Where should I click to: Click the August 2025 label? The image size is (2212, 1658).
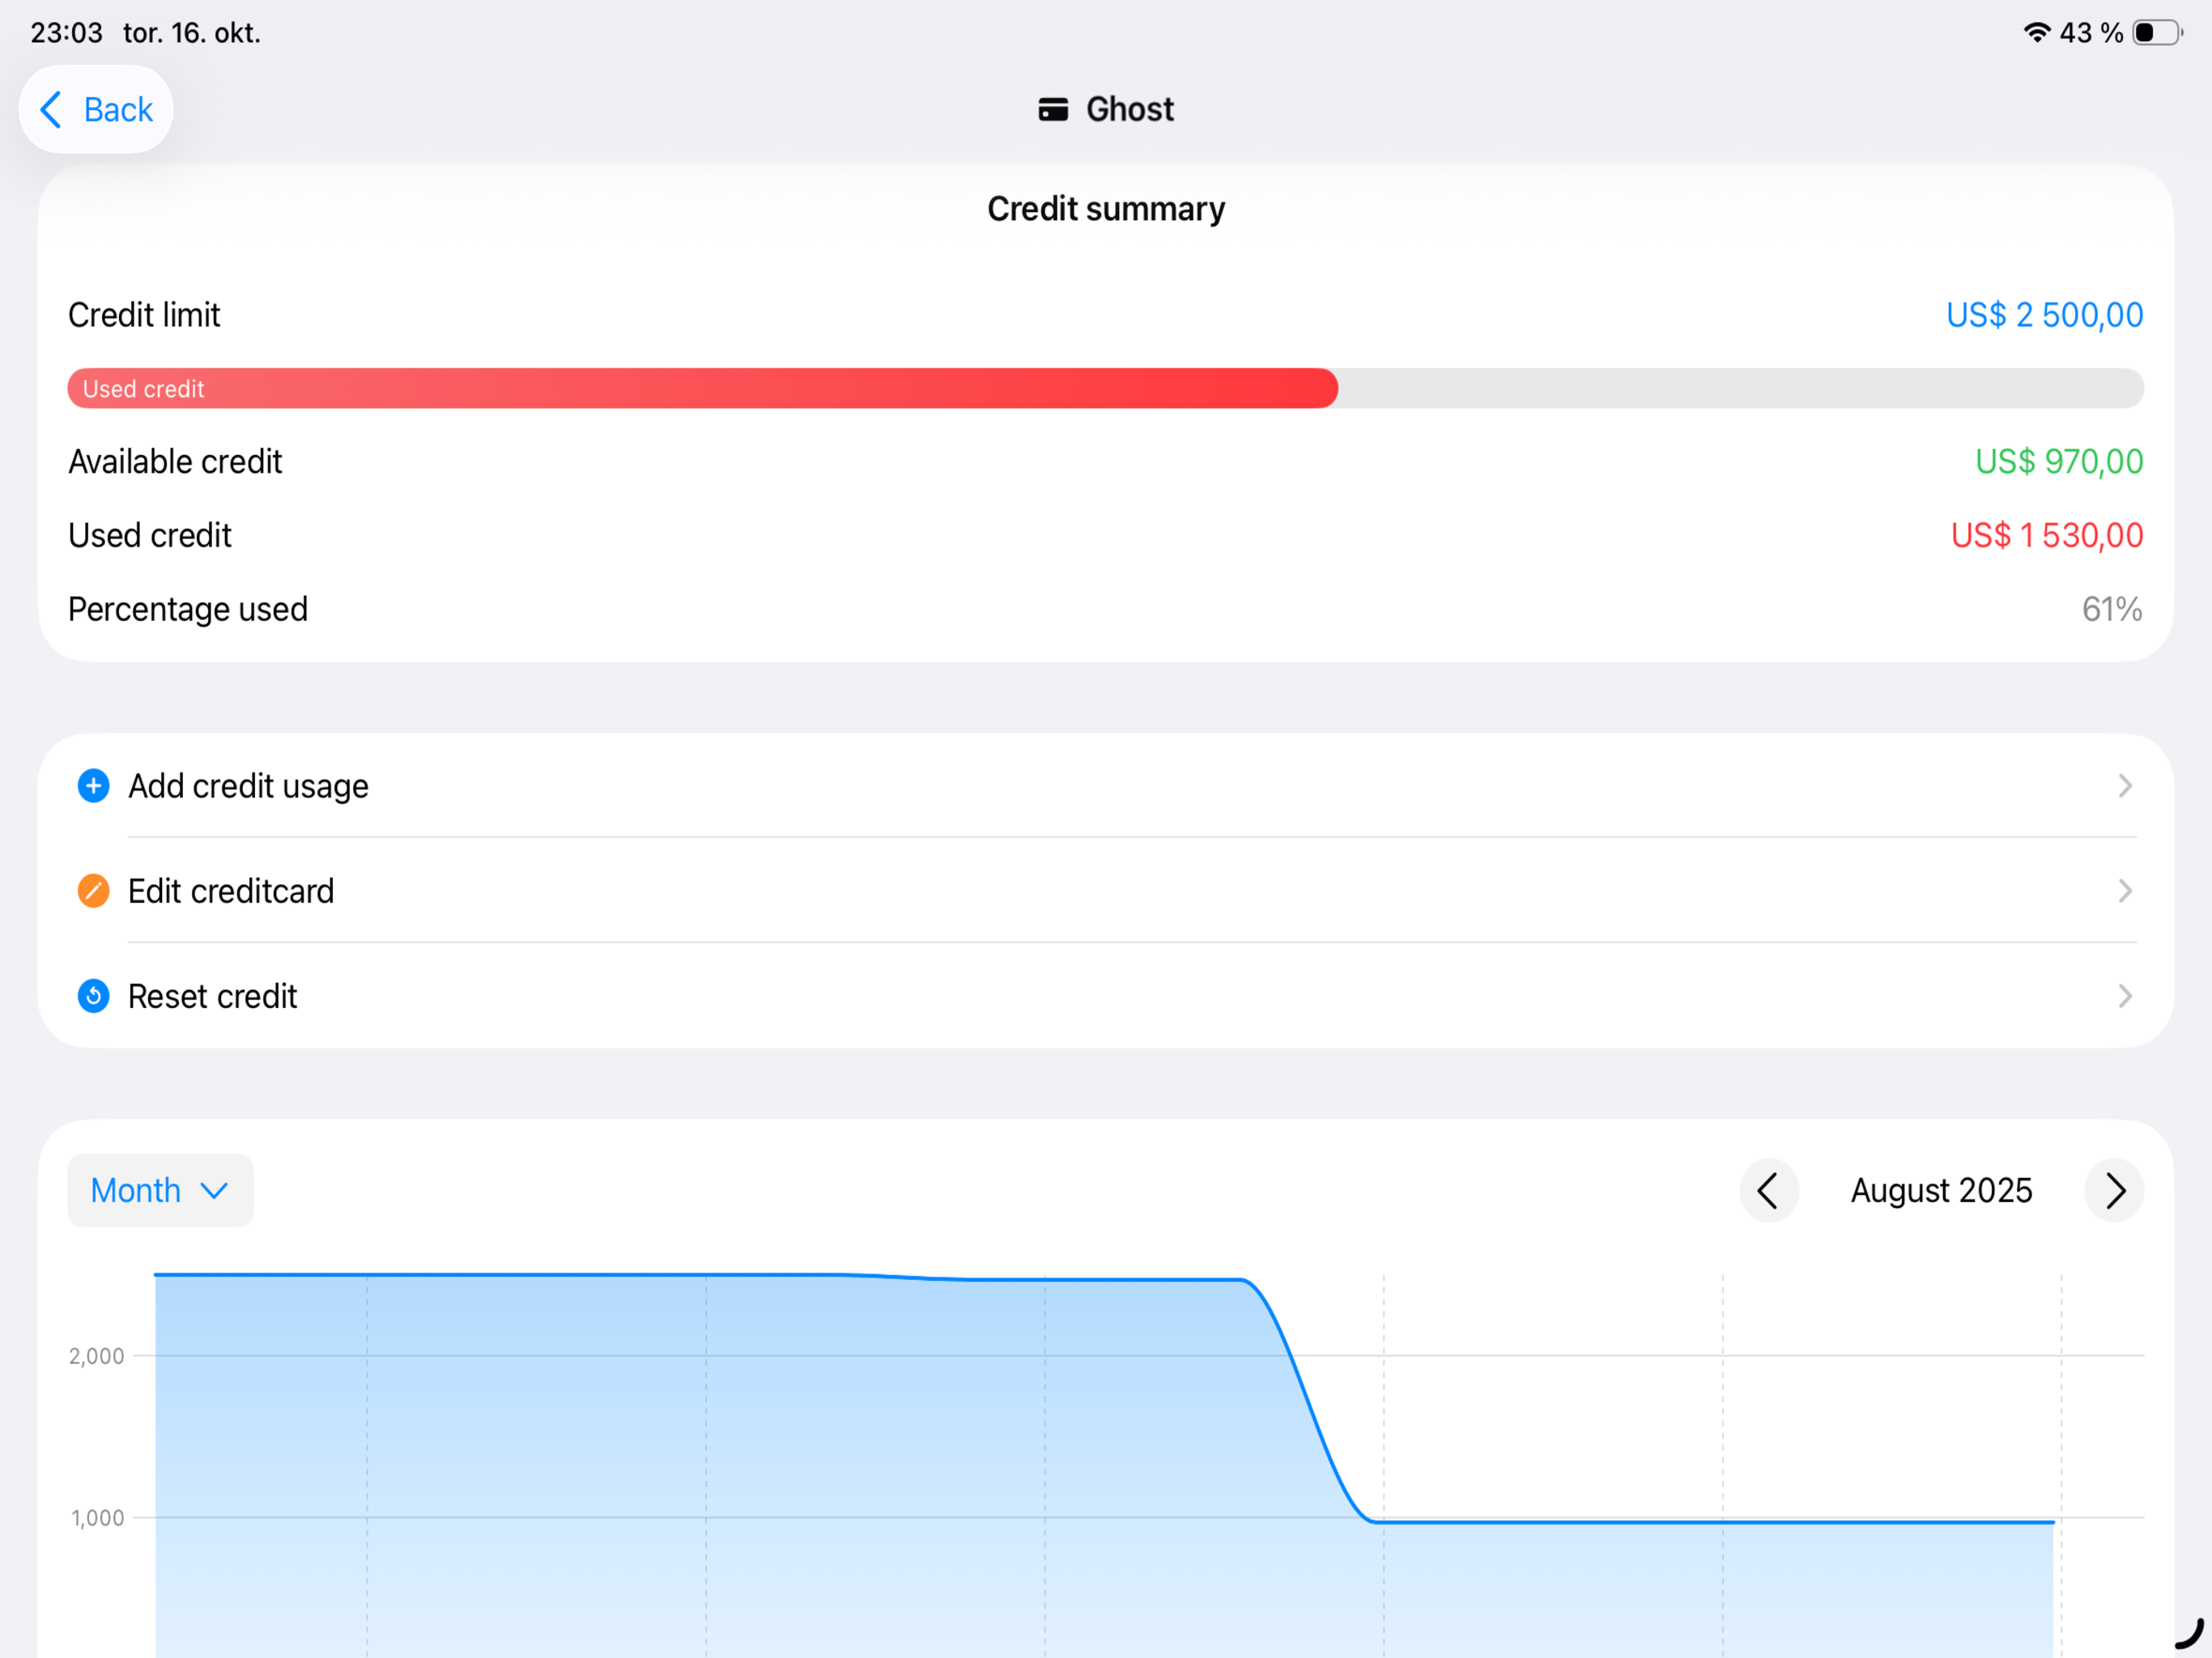click(x=1941, y=1190)
